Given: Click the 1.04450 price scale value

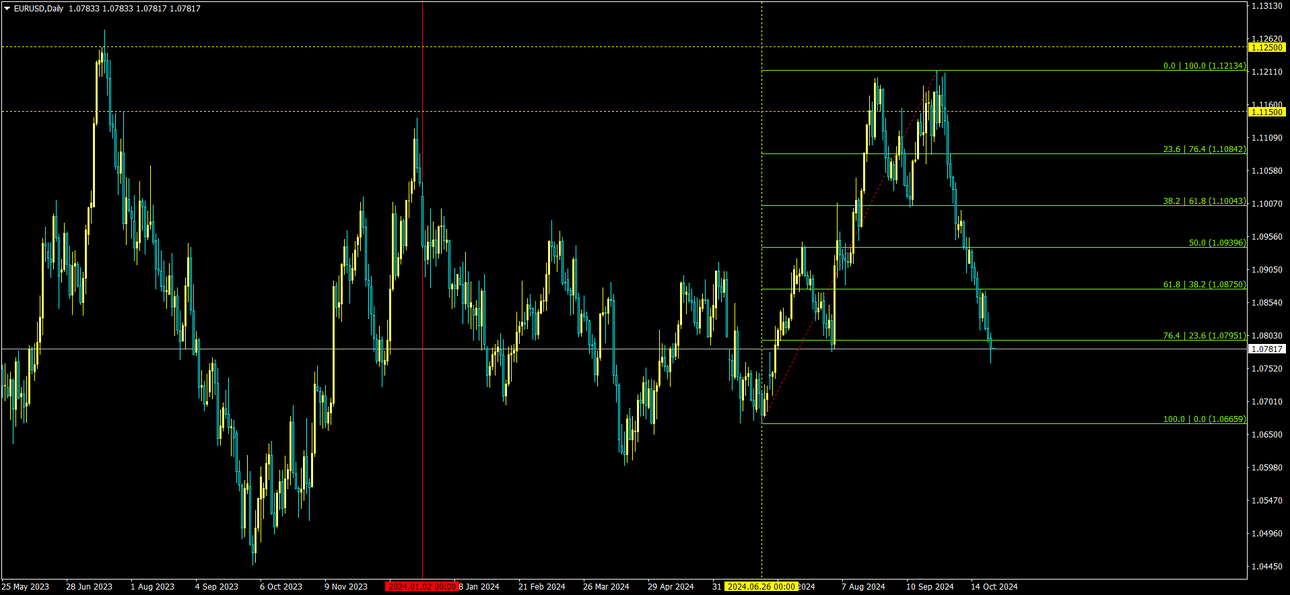Looking at the screenshot, I should (1267, 566).
